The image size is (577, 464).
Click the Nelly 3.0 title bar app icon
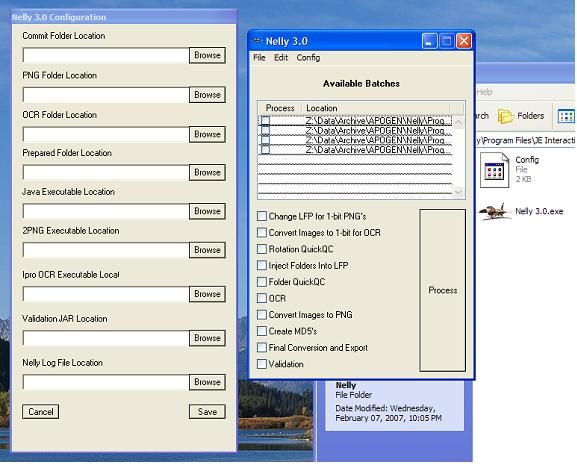[258, 41]
